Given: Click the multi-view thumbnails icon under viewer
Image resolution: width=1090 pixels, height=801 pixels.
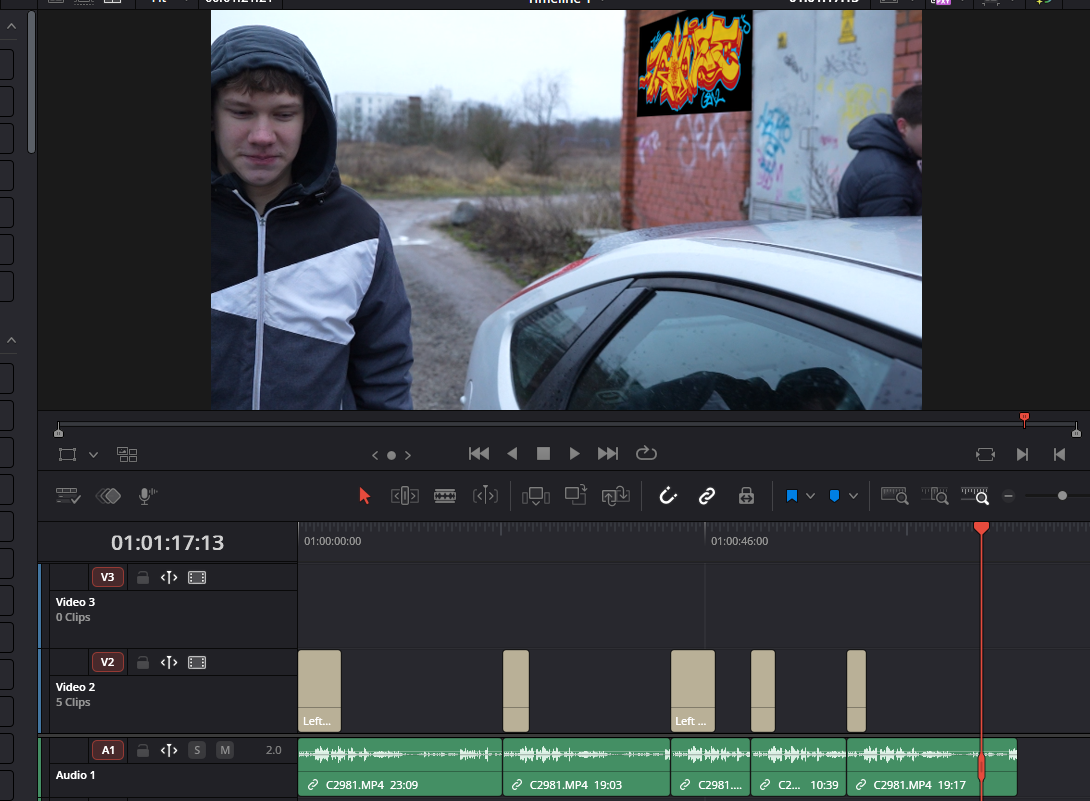Looking at the screenshot, I should [127, 455].
